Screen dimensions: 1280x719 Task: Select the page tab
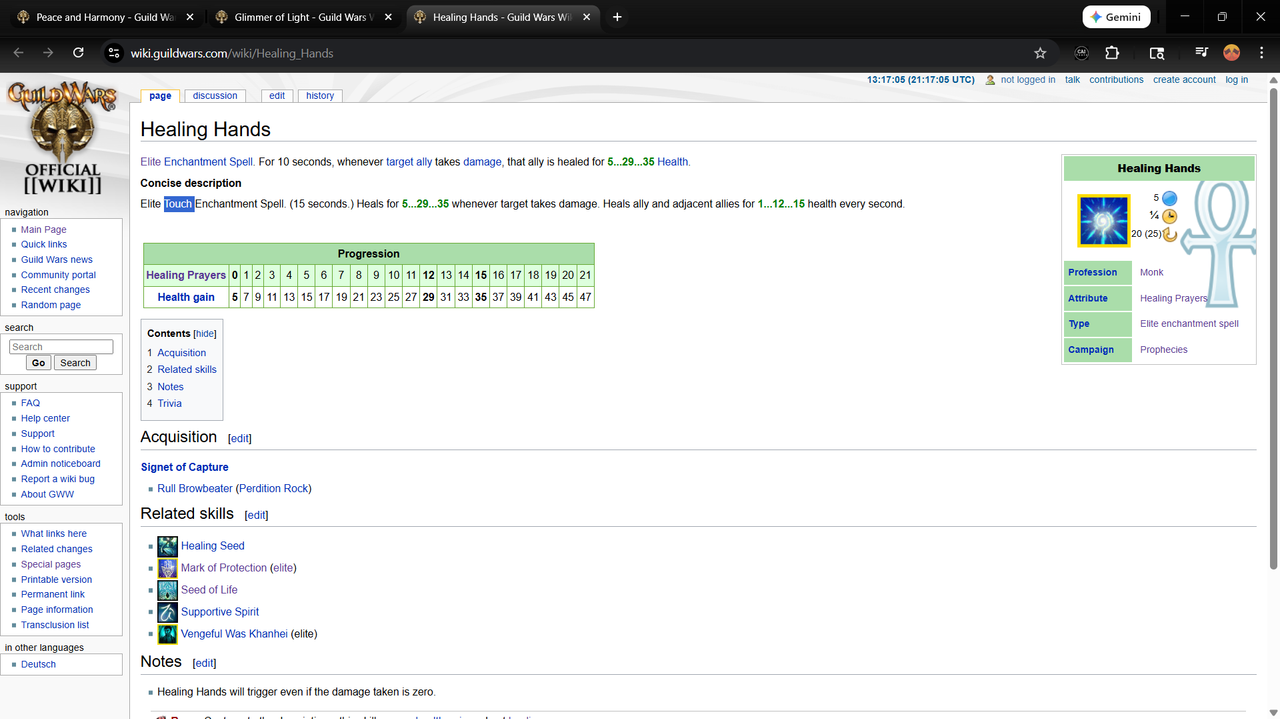coord(160,96)
